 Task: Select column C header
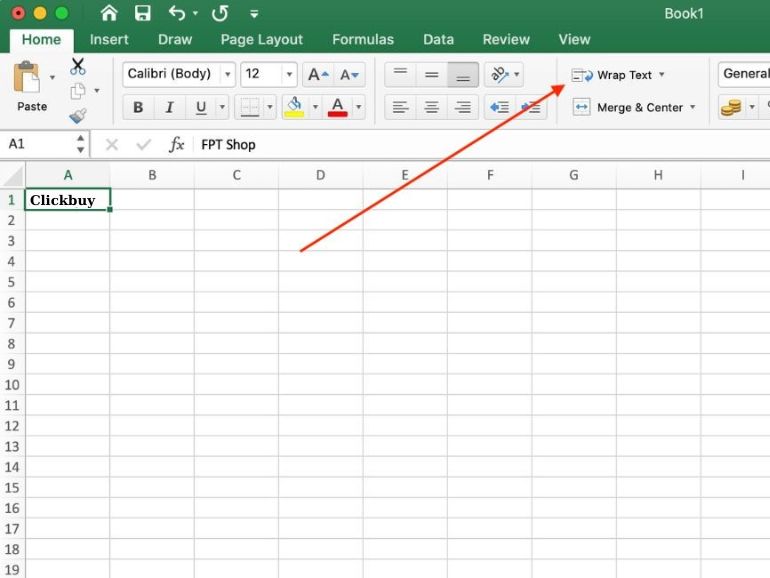[x=236, y=175]
